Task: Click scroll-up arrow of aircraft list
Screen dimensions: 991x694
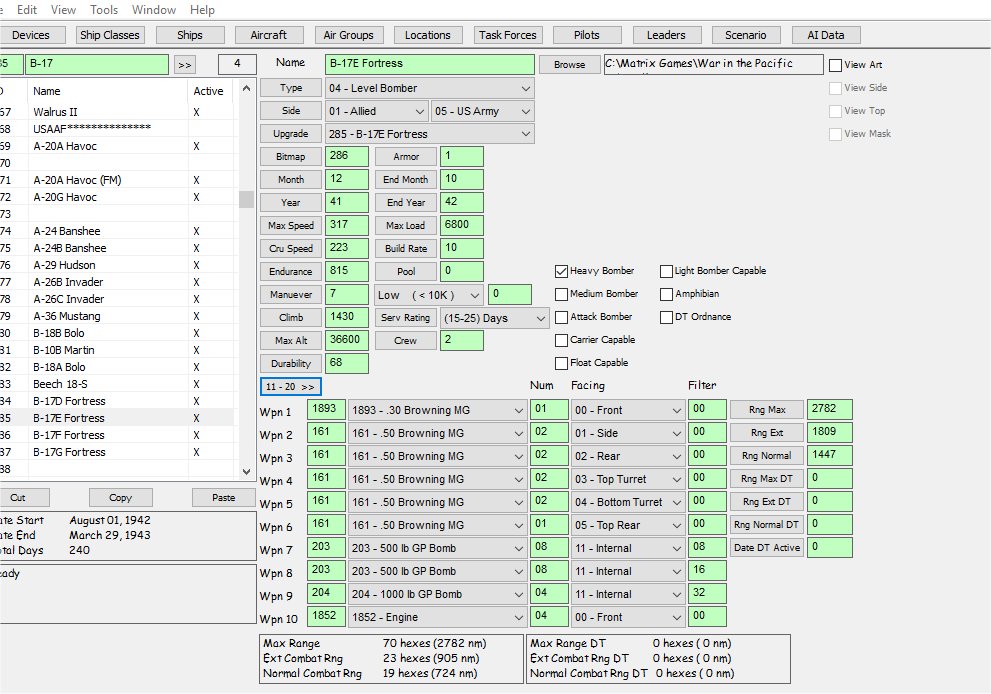Action: (246, 88)
